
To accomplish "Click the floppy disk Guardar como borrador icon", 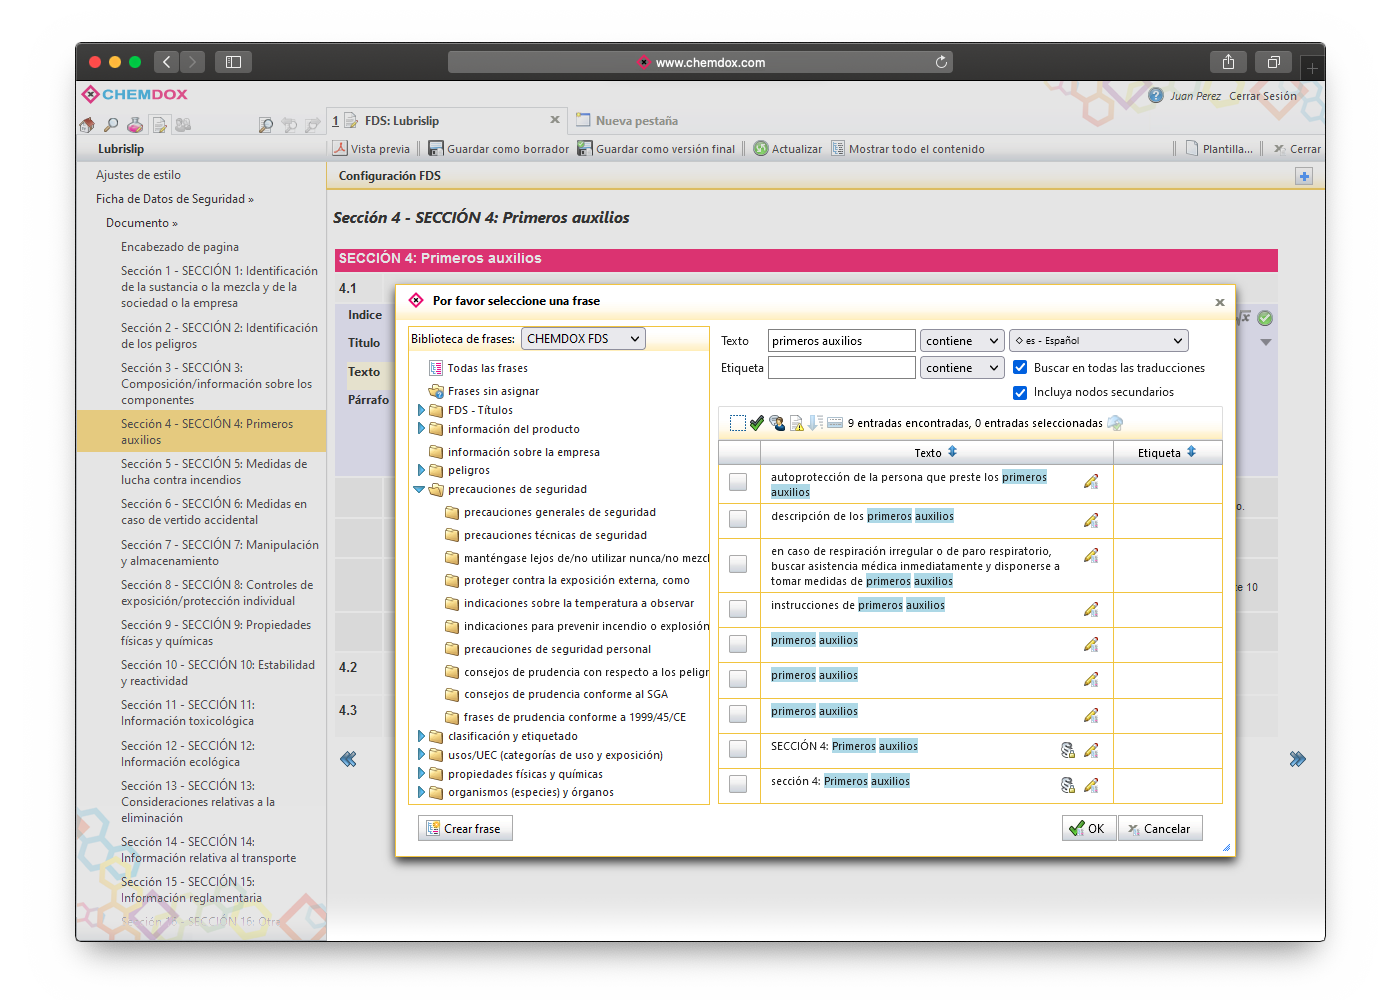I will coord(436,148).
